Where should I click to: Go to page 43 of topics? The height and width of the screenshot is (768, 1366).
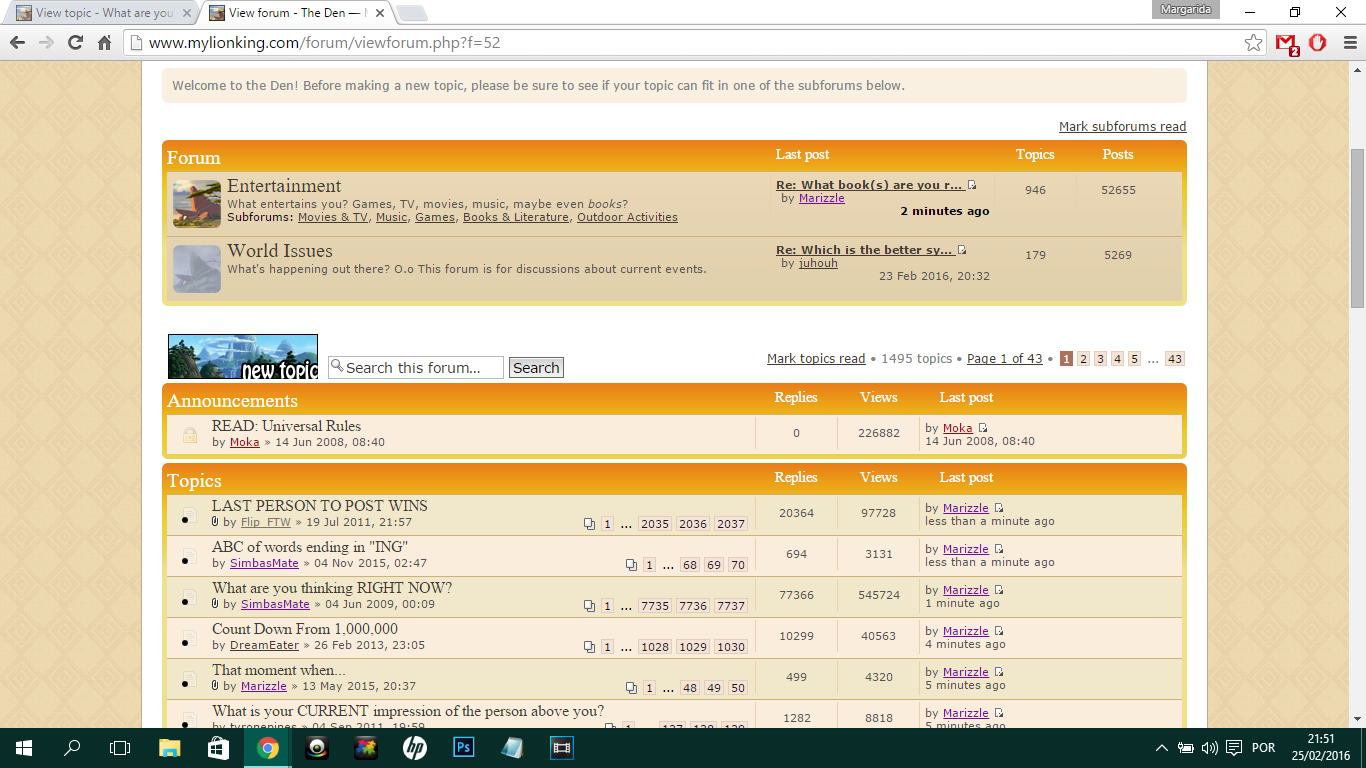(x=1174, y=359)
